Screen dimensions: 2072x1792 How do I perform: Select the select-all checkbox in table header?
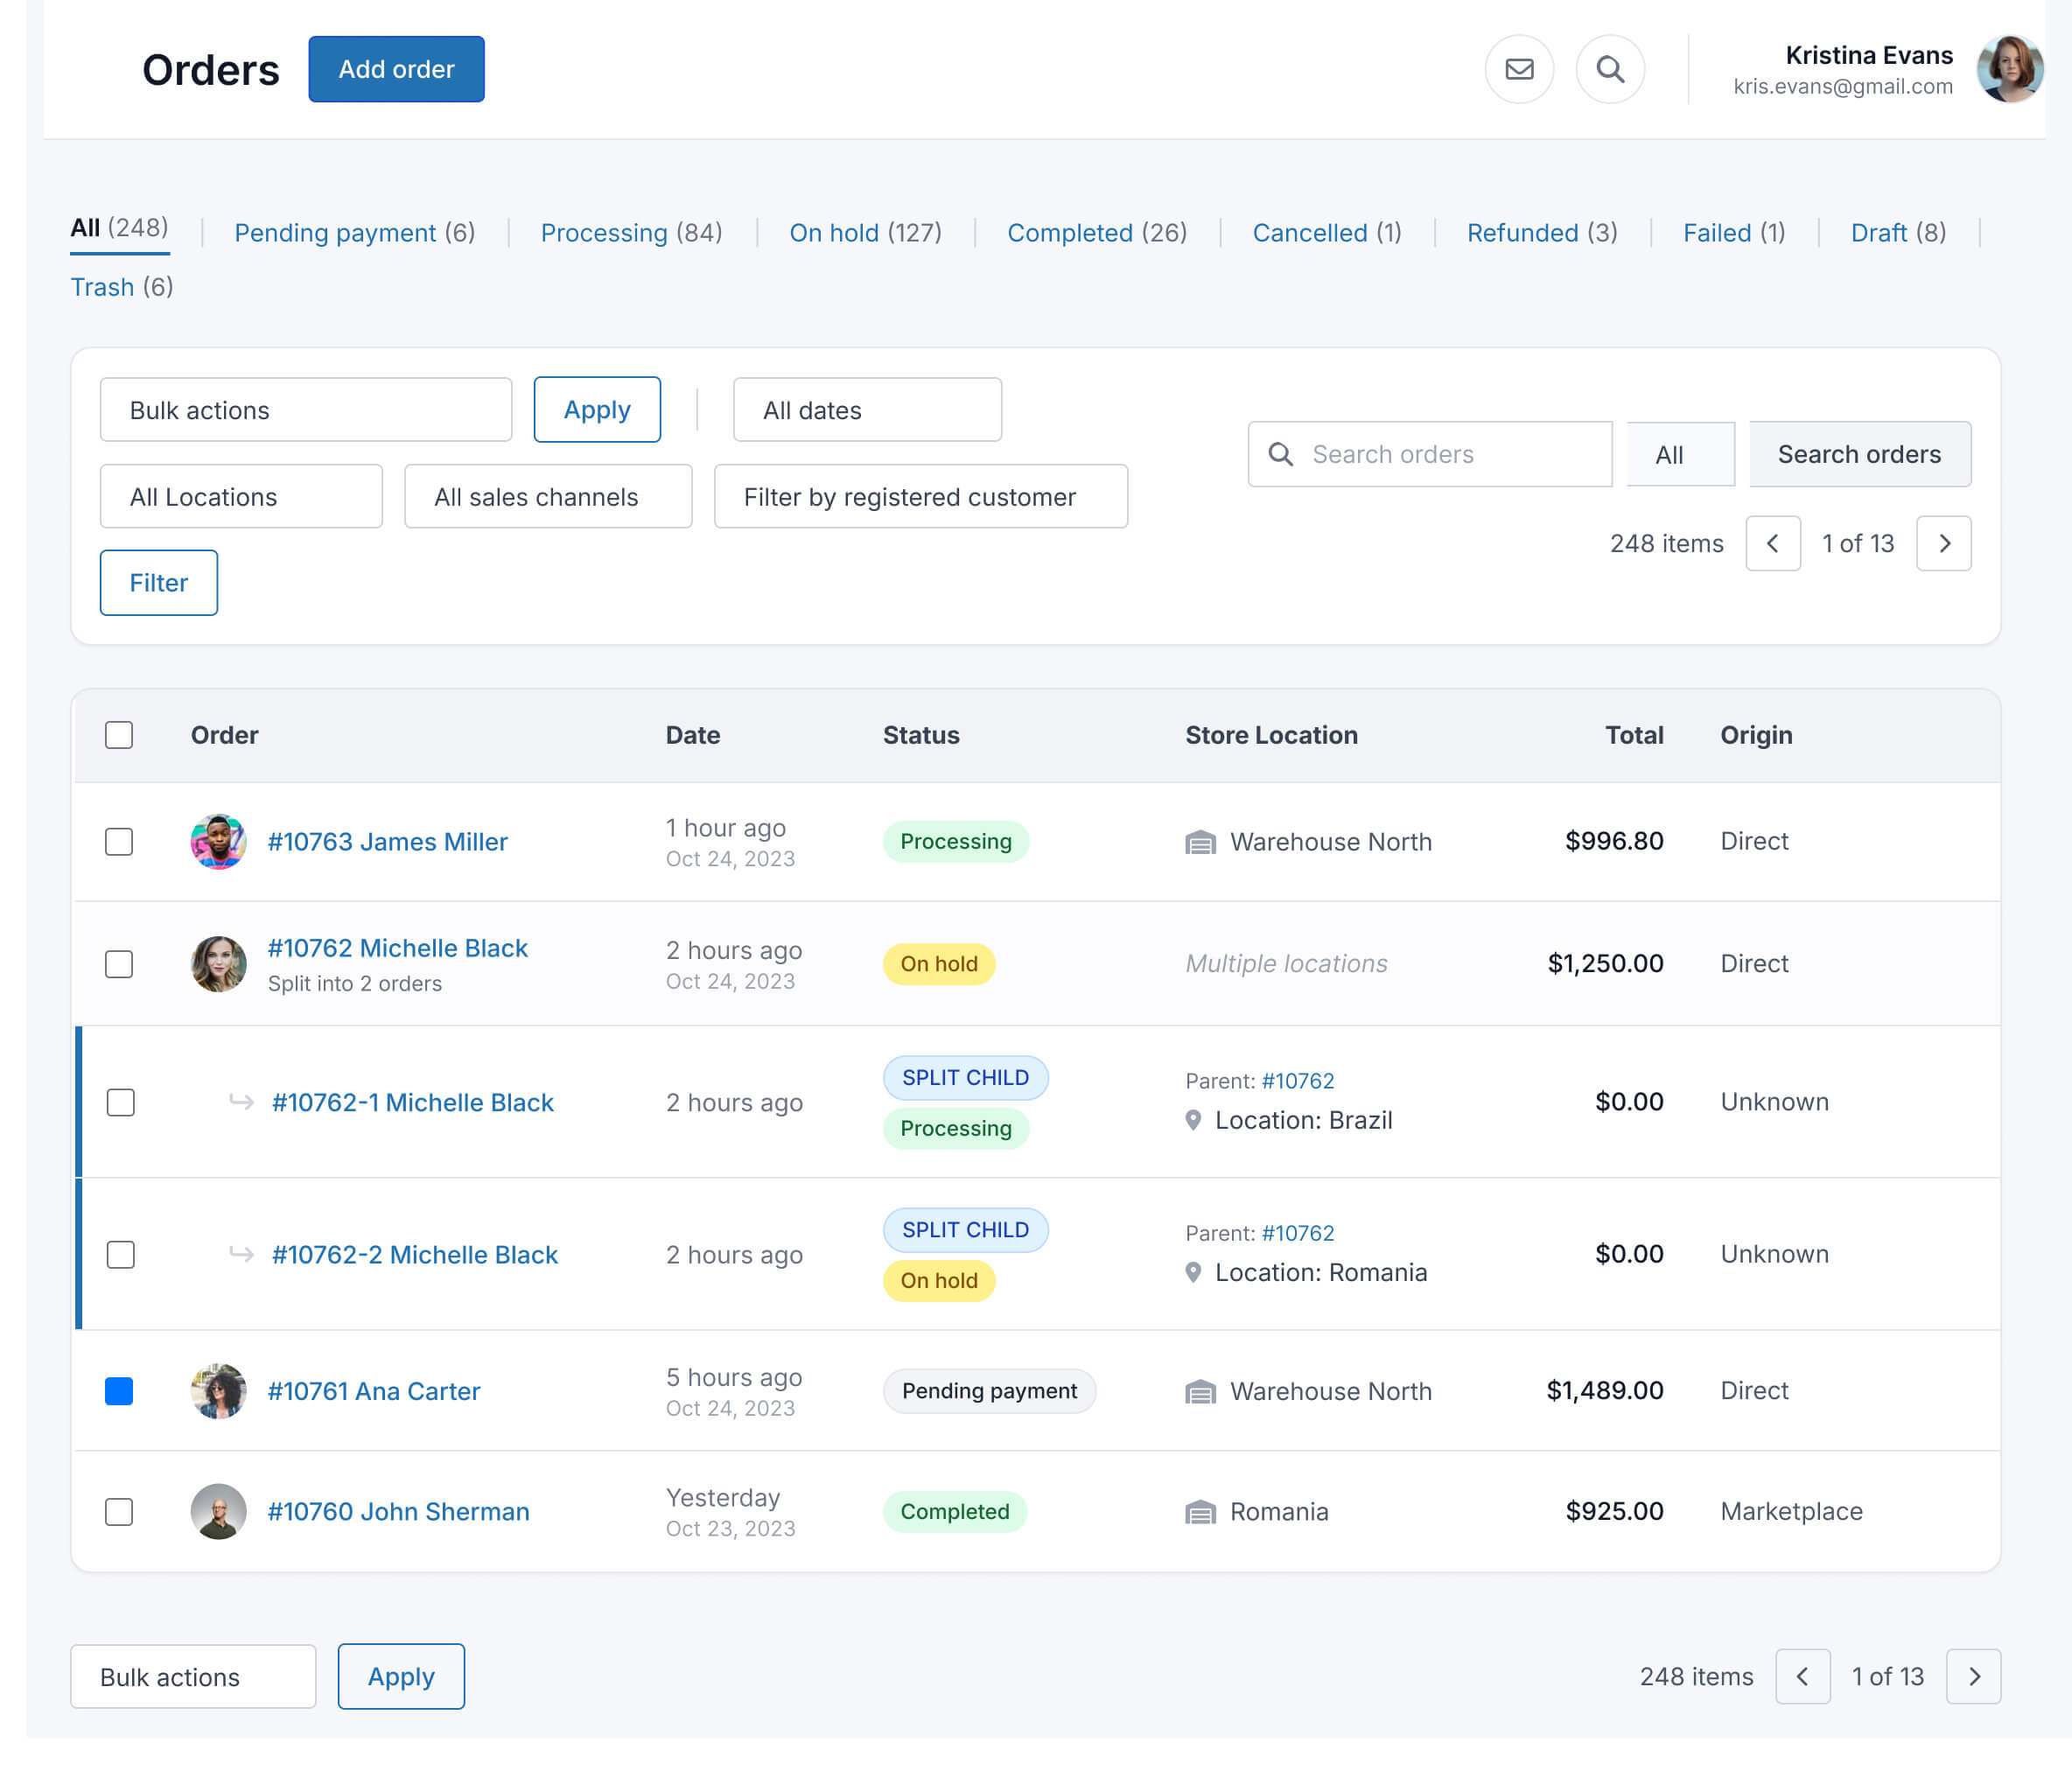119,735
